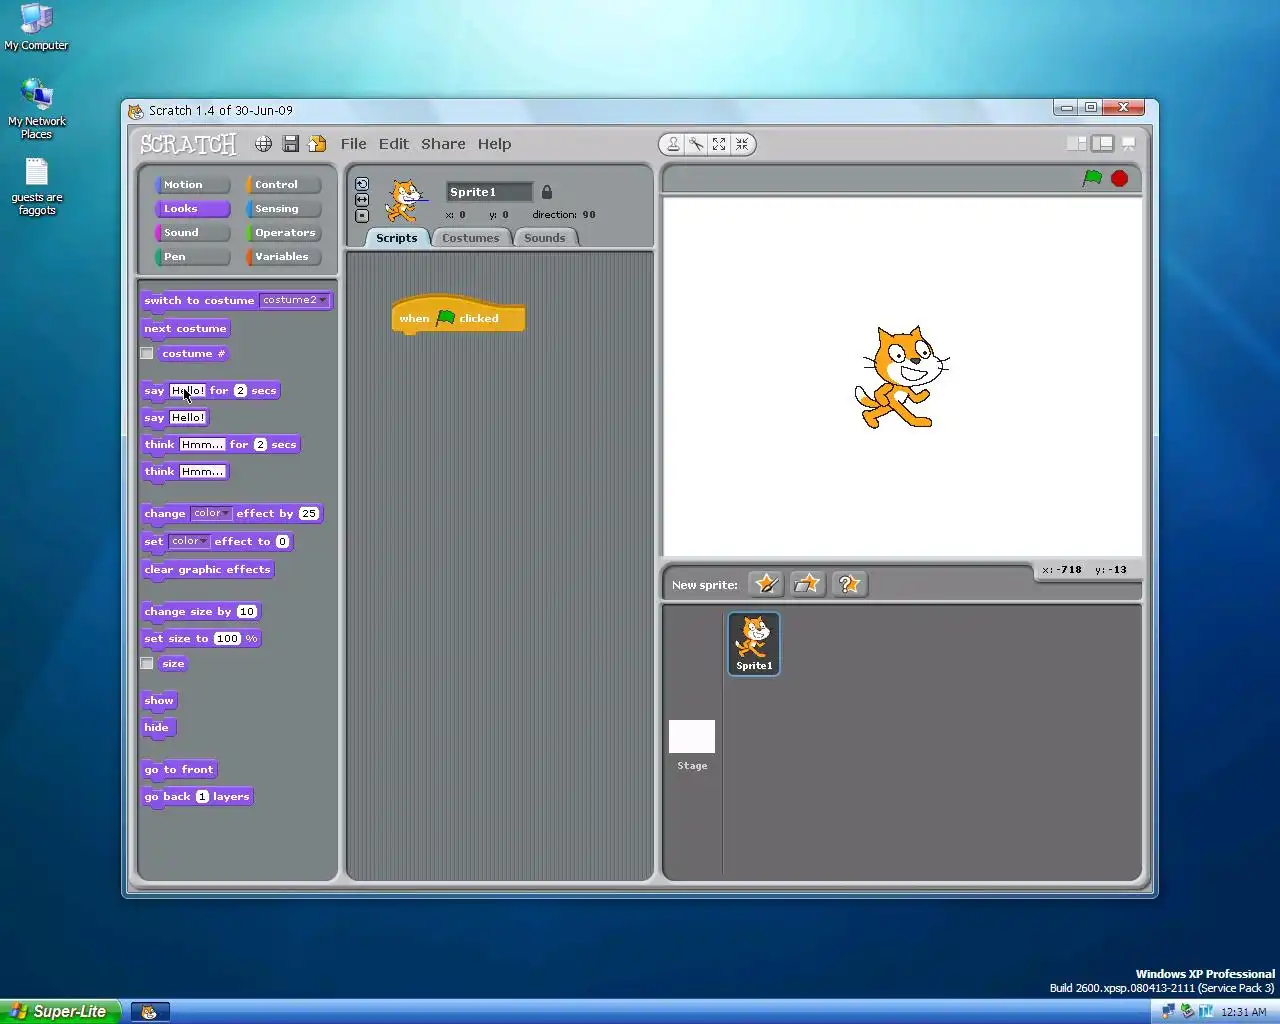1280x1024 pixels.
Task: Select the Pen block category
Action: point(192,257)
